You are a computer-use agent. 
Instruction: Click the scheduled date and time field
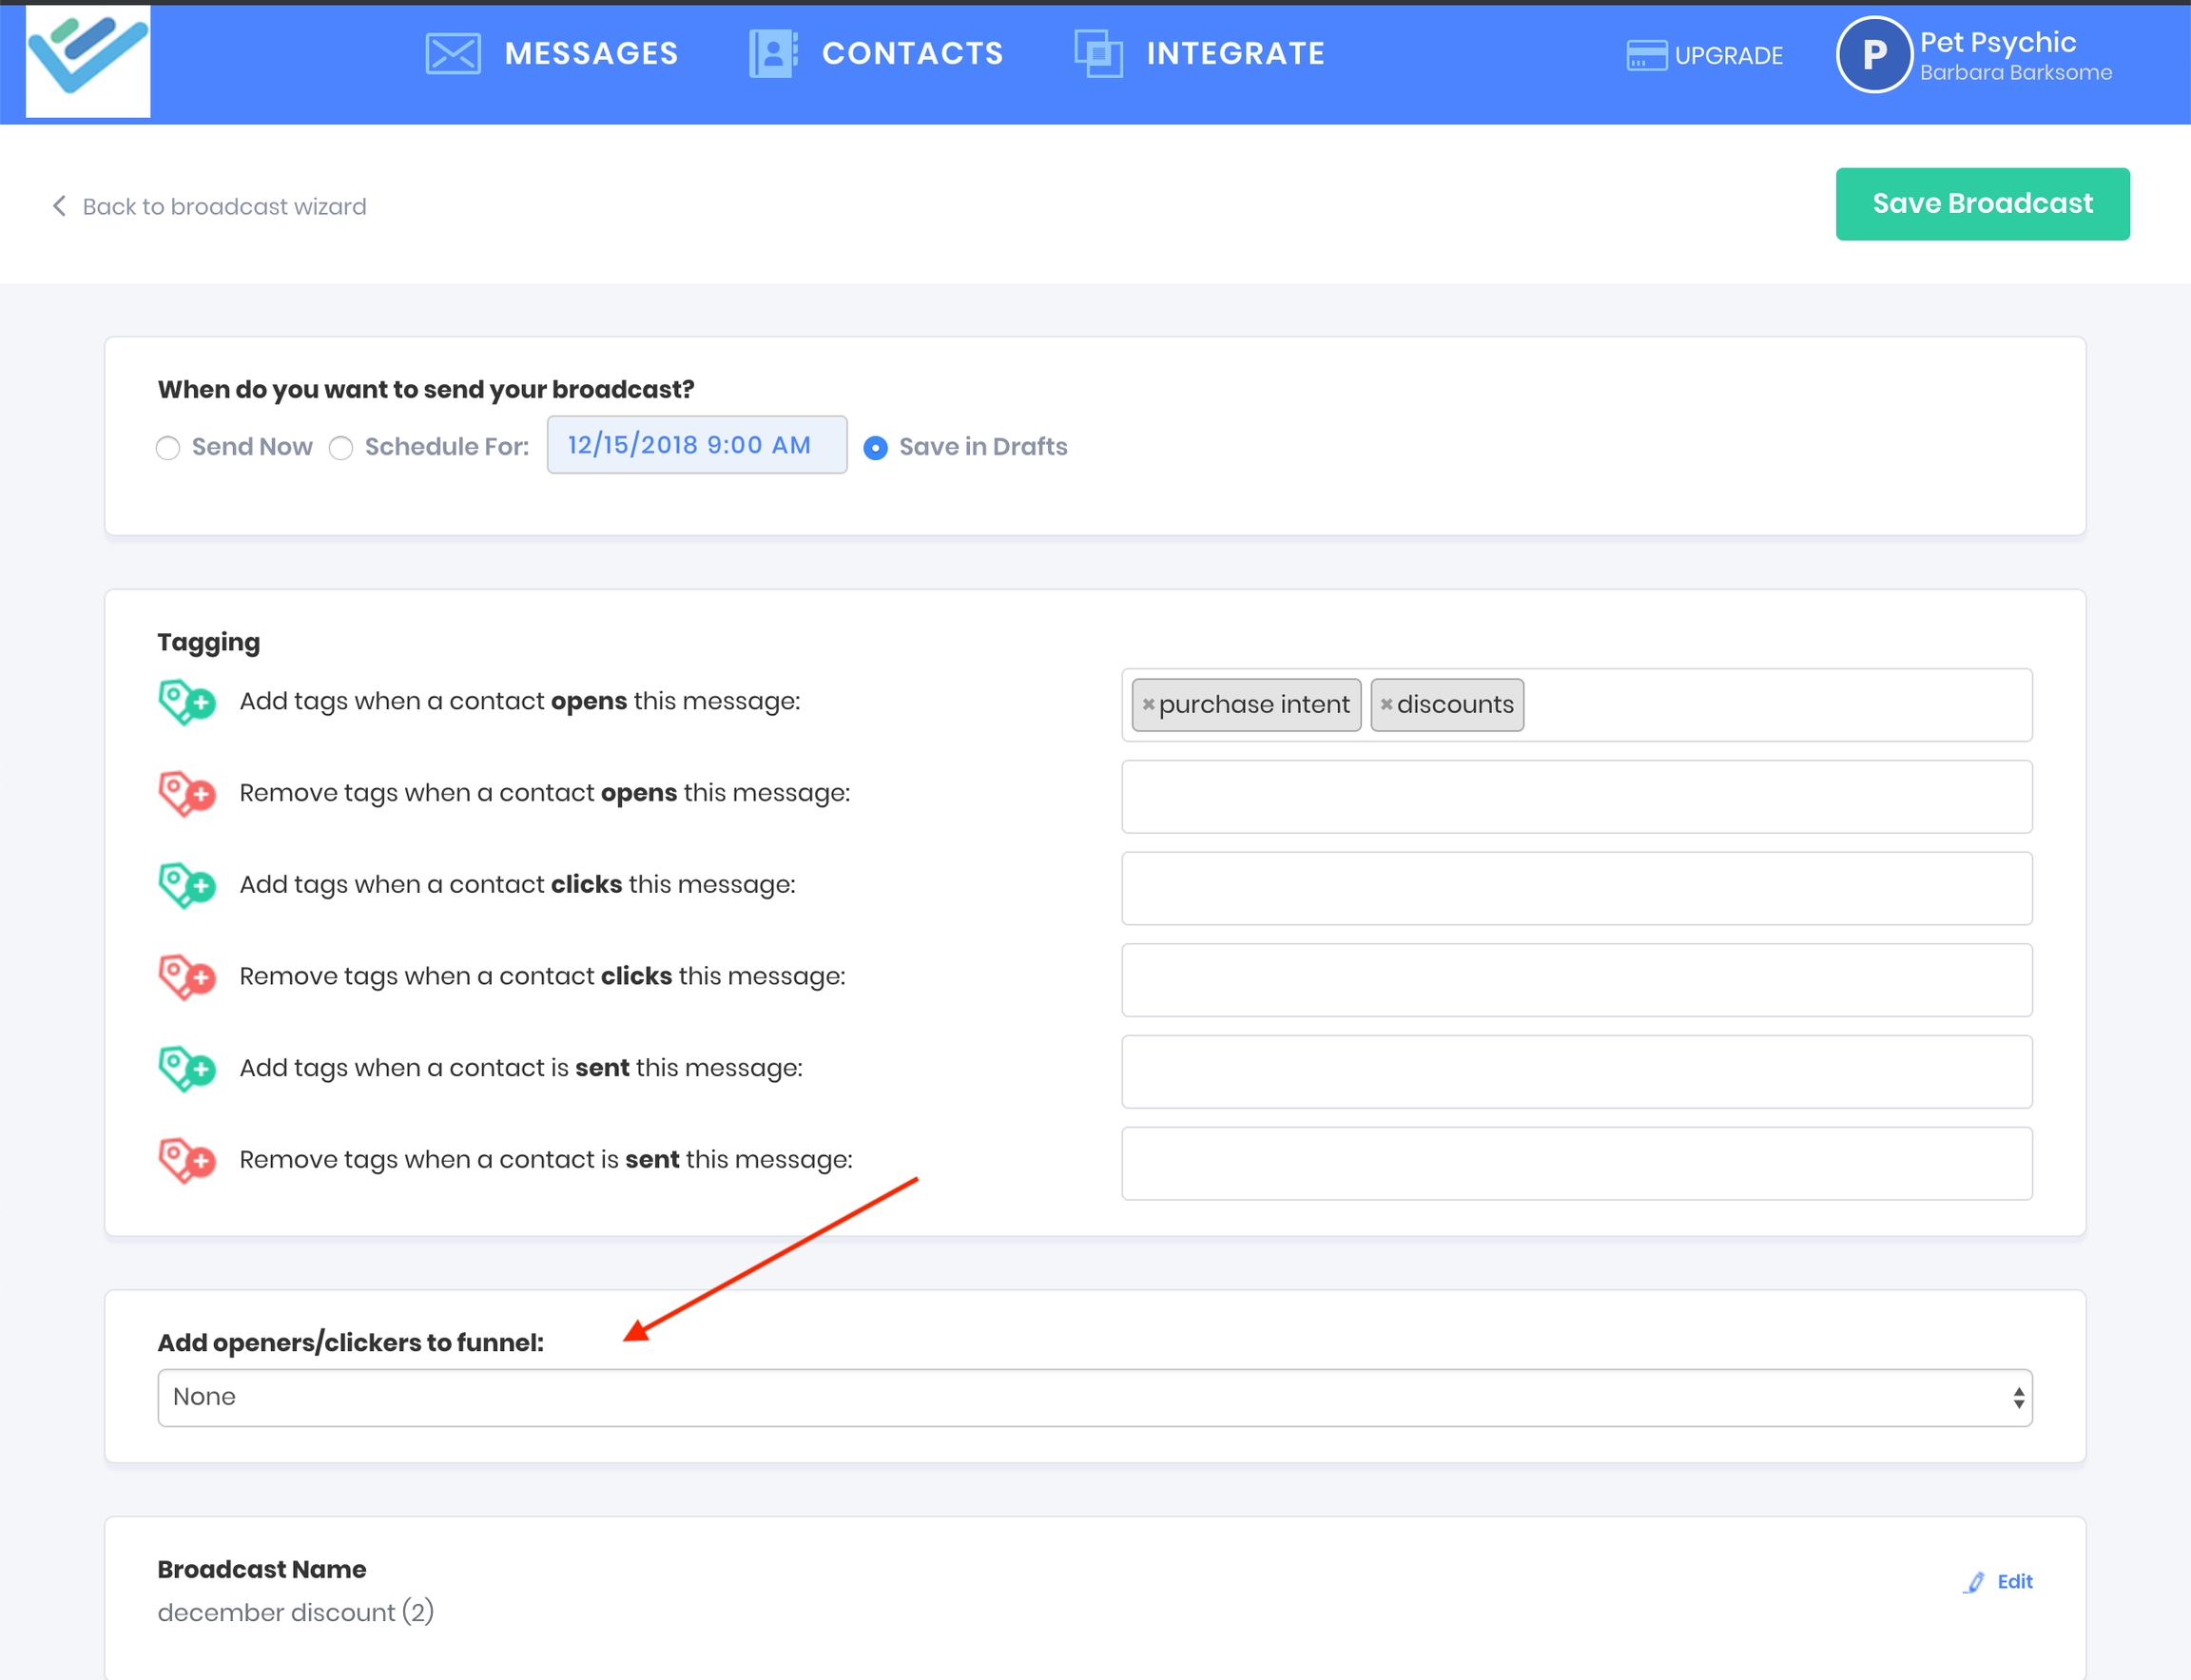(696, 445)
